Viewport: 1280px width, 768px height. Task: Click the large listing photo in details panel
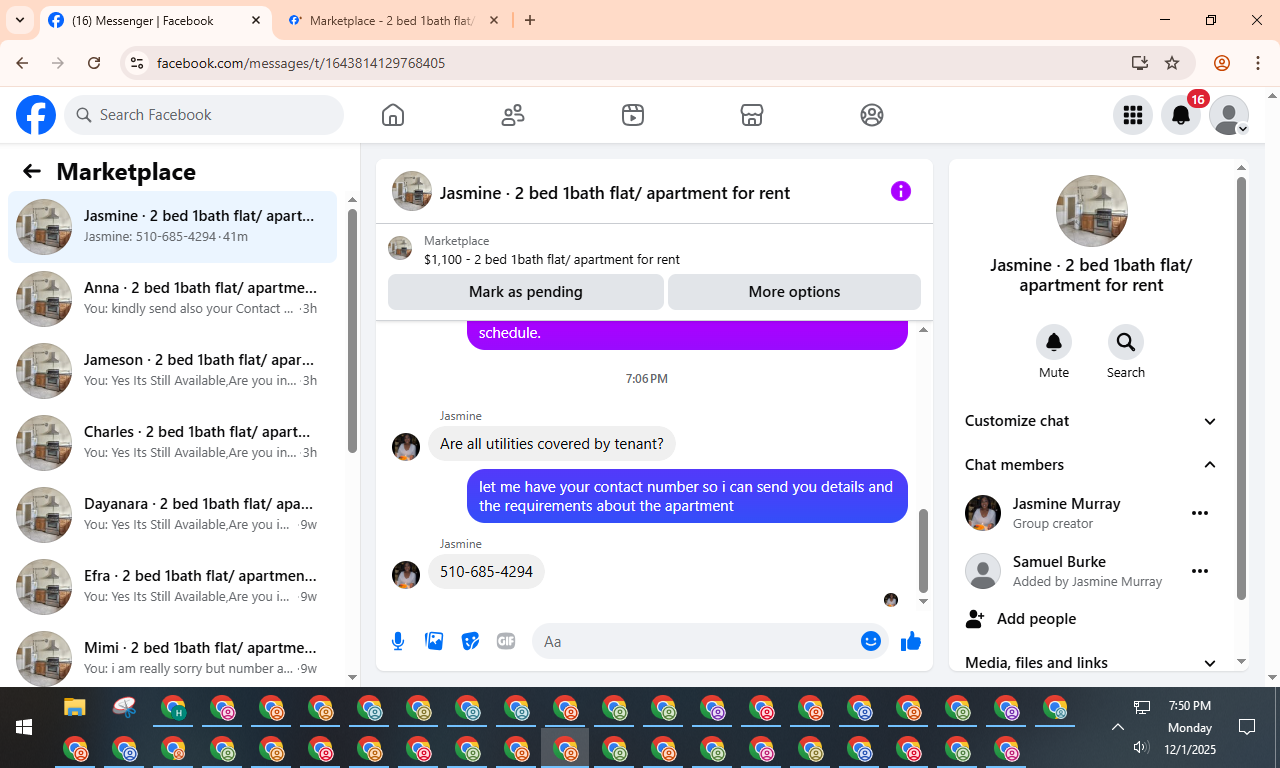(x=1092, y=211)
